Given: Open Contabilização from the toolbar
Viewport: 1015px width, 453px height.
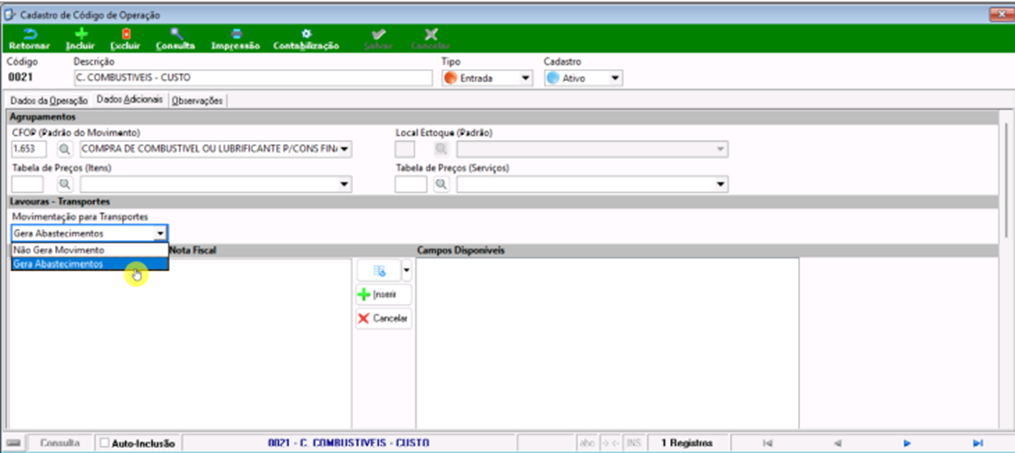Looking at the screenshot, I should pyautogui.click(x=306, y=39).
